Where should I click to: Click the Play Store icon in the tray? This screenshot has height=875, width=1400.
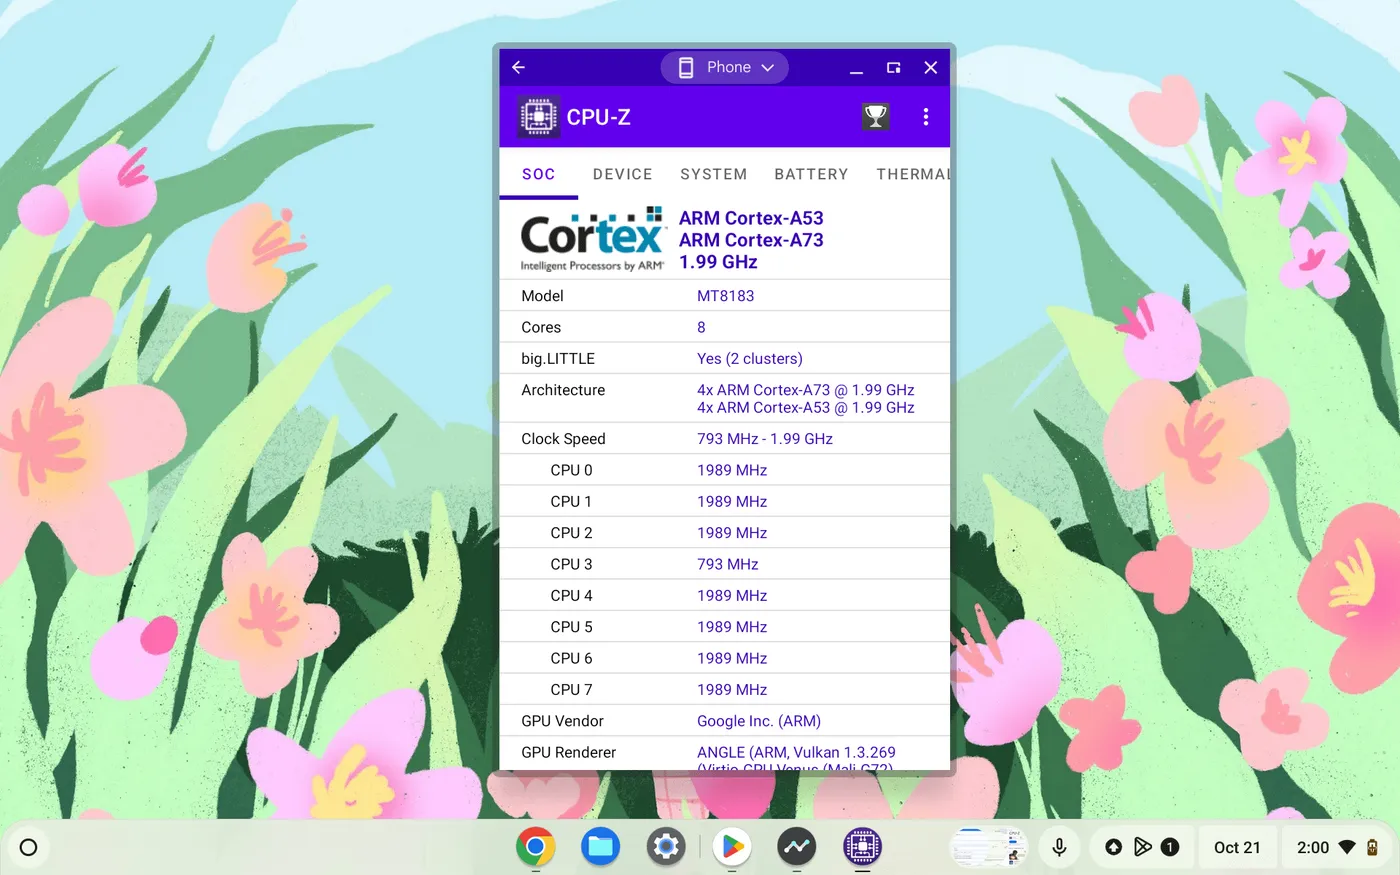(x=1142, y=848)
